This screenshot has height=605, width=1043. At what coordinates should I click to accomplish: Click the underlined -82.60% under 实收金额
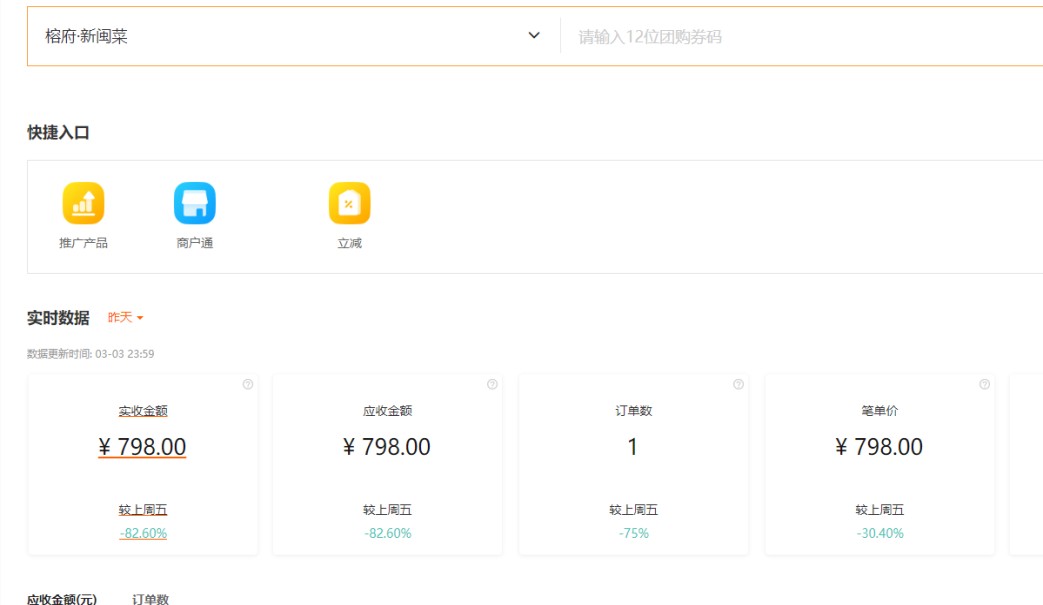(143, 533)
